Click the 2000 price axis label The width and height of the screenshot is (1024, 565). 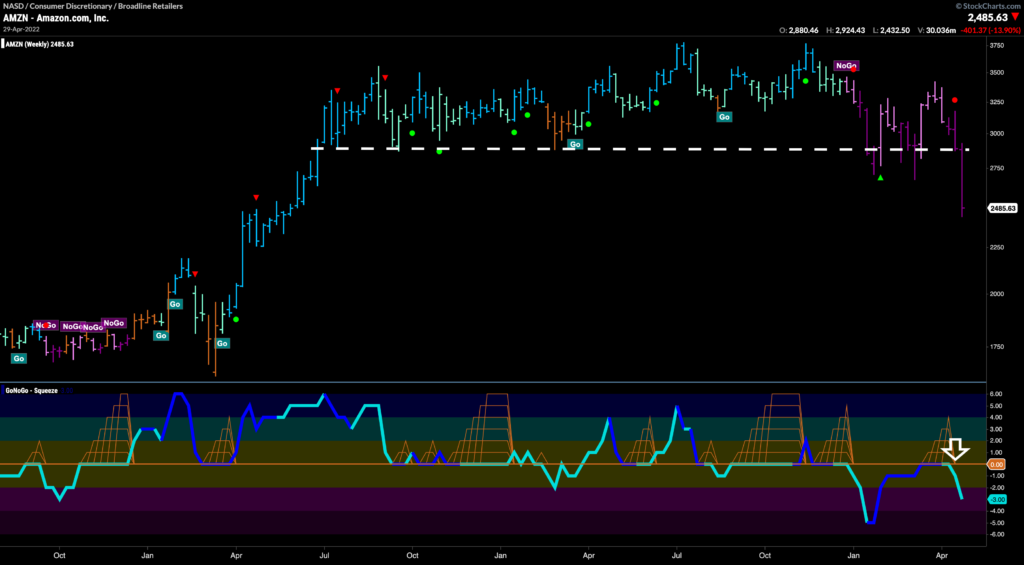pyautogui.click(x=997, y=293)
